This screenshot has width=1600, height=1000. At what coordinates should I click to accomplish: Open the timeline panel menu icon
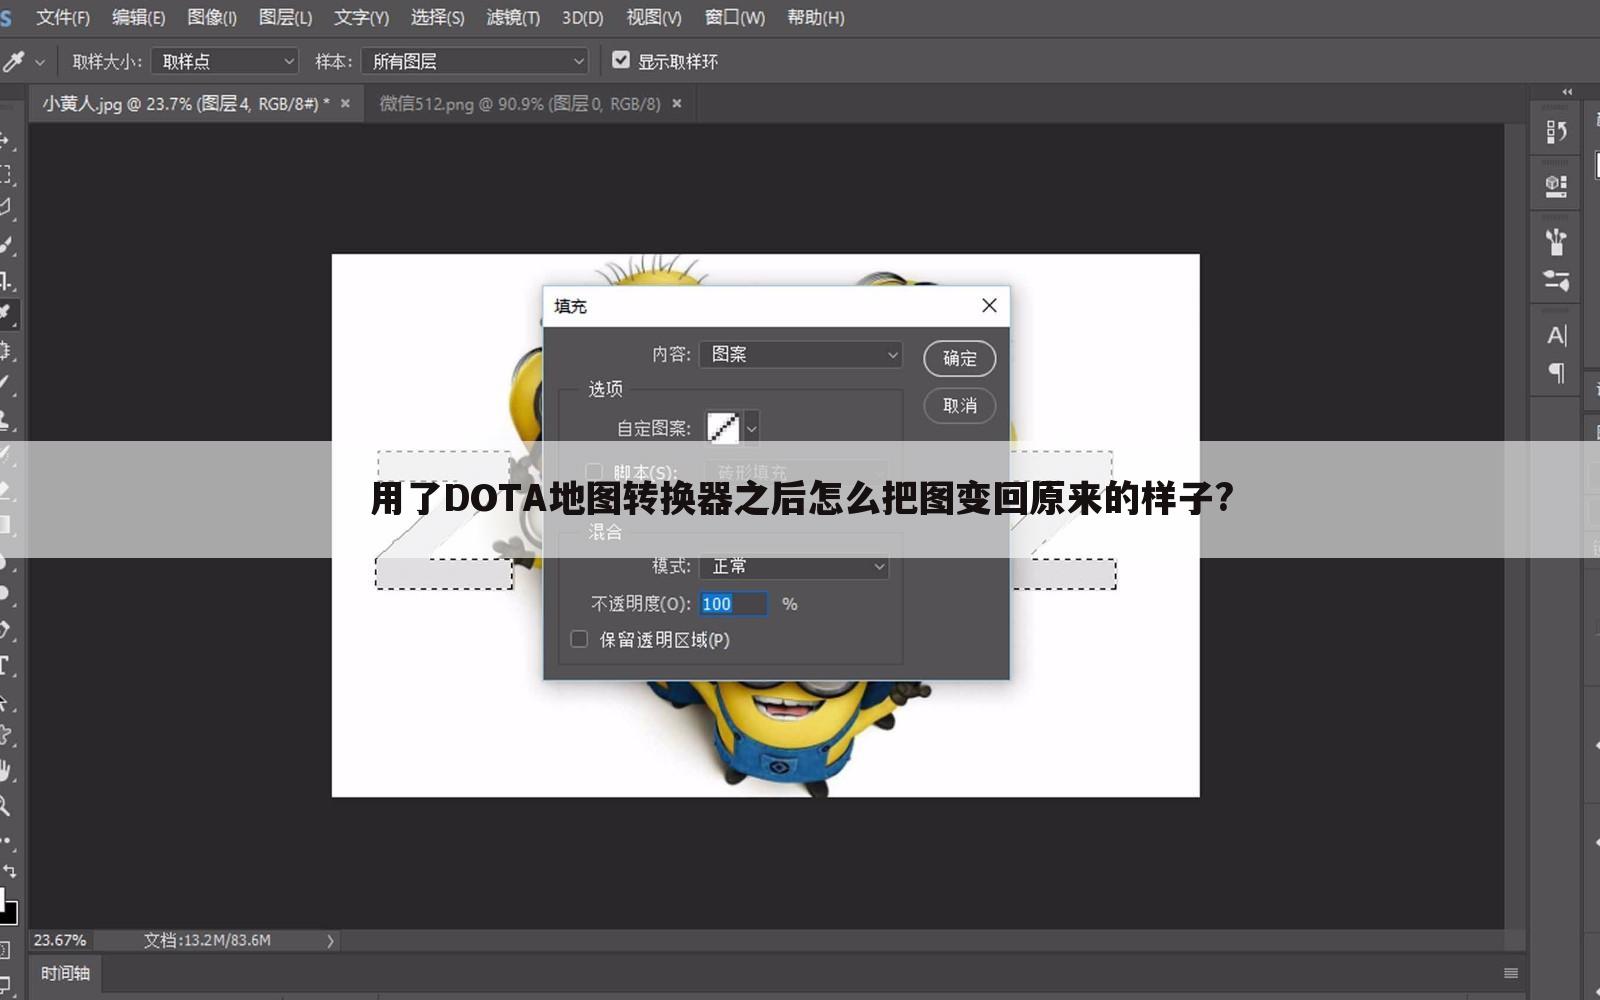point(1511,973)
